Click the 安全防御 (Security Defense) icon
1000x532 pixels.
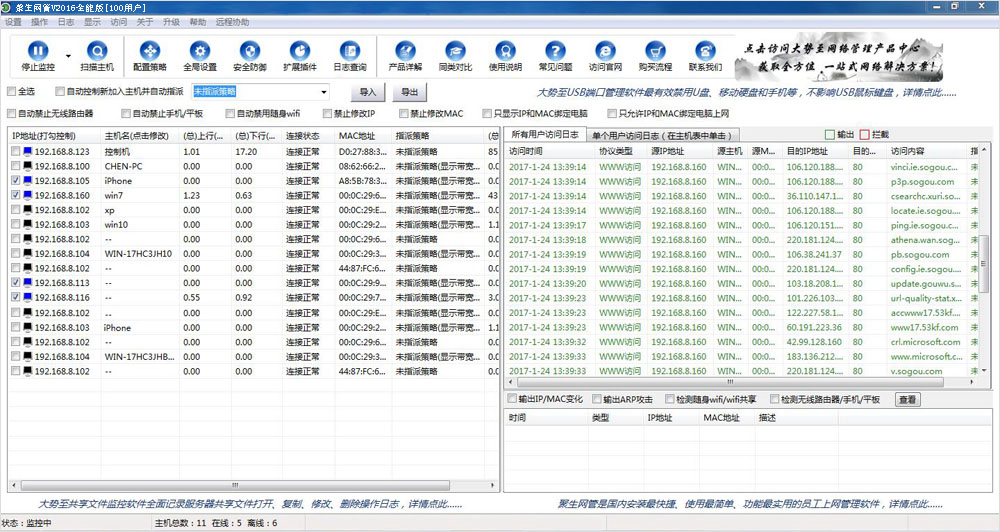pyautogui.click(x=250, y=52)
